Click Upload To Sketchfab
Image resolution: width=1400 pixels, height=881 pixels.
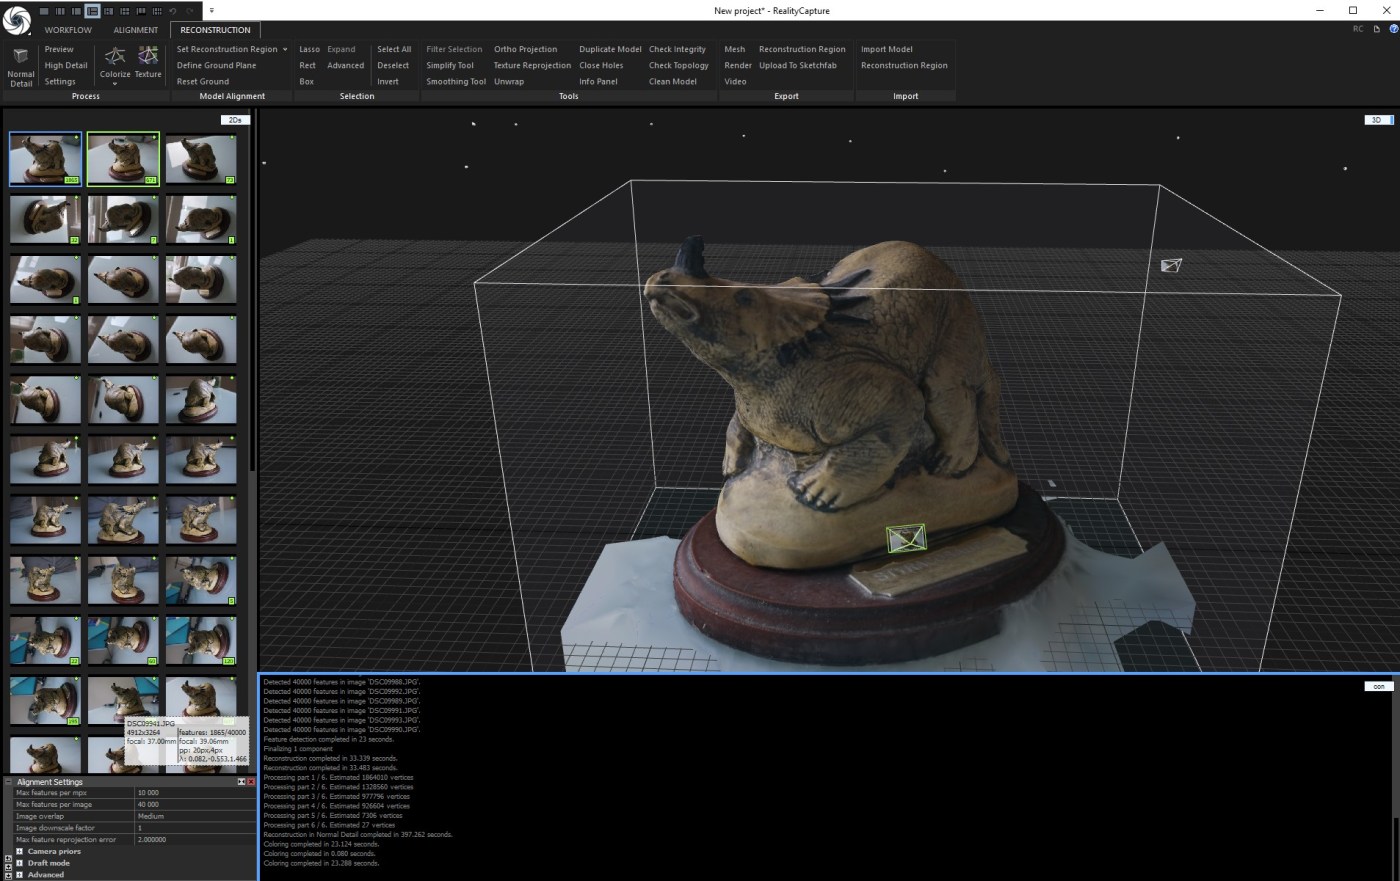tap(797, 65)
